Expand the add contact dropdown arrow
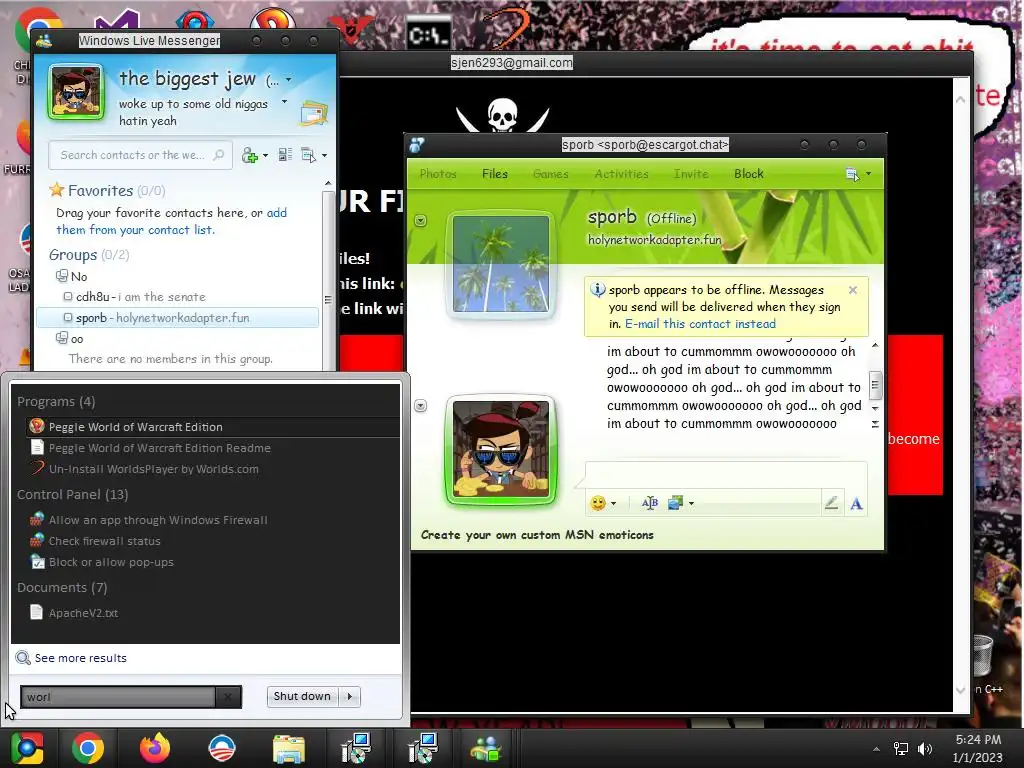1024x768 pixels. [265, 155]
